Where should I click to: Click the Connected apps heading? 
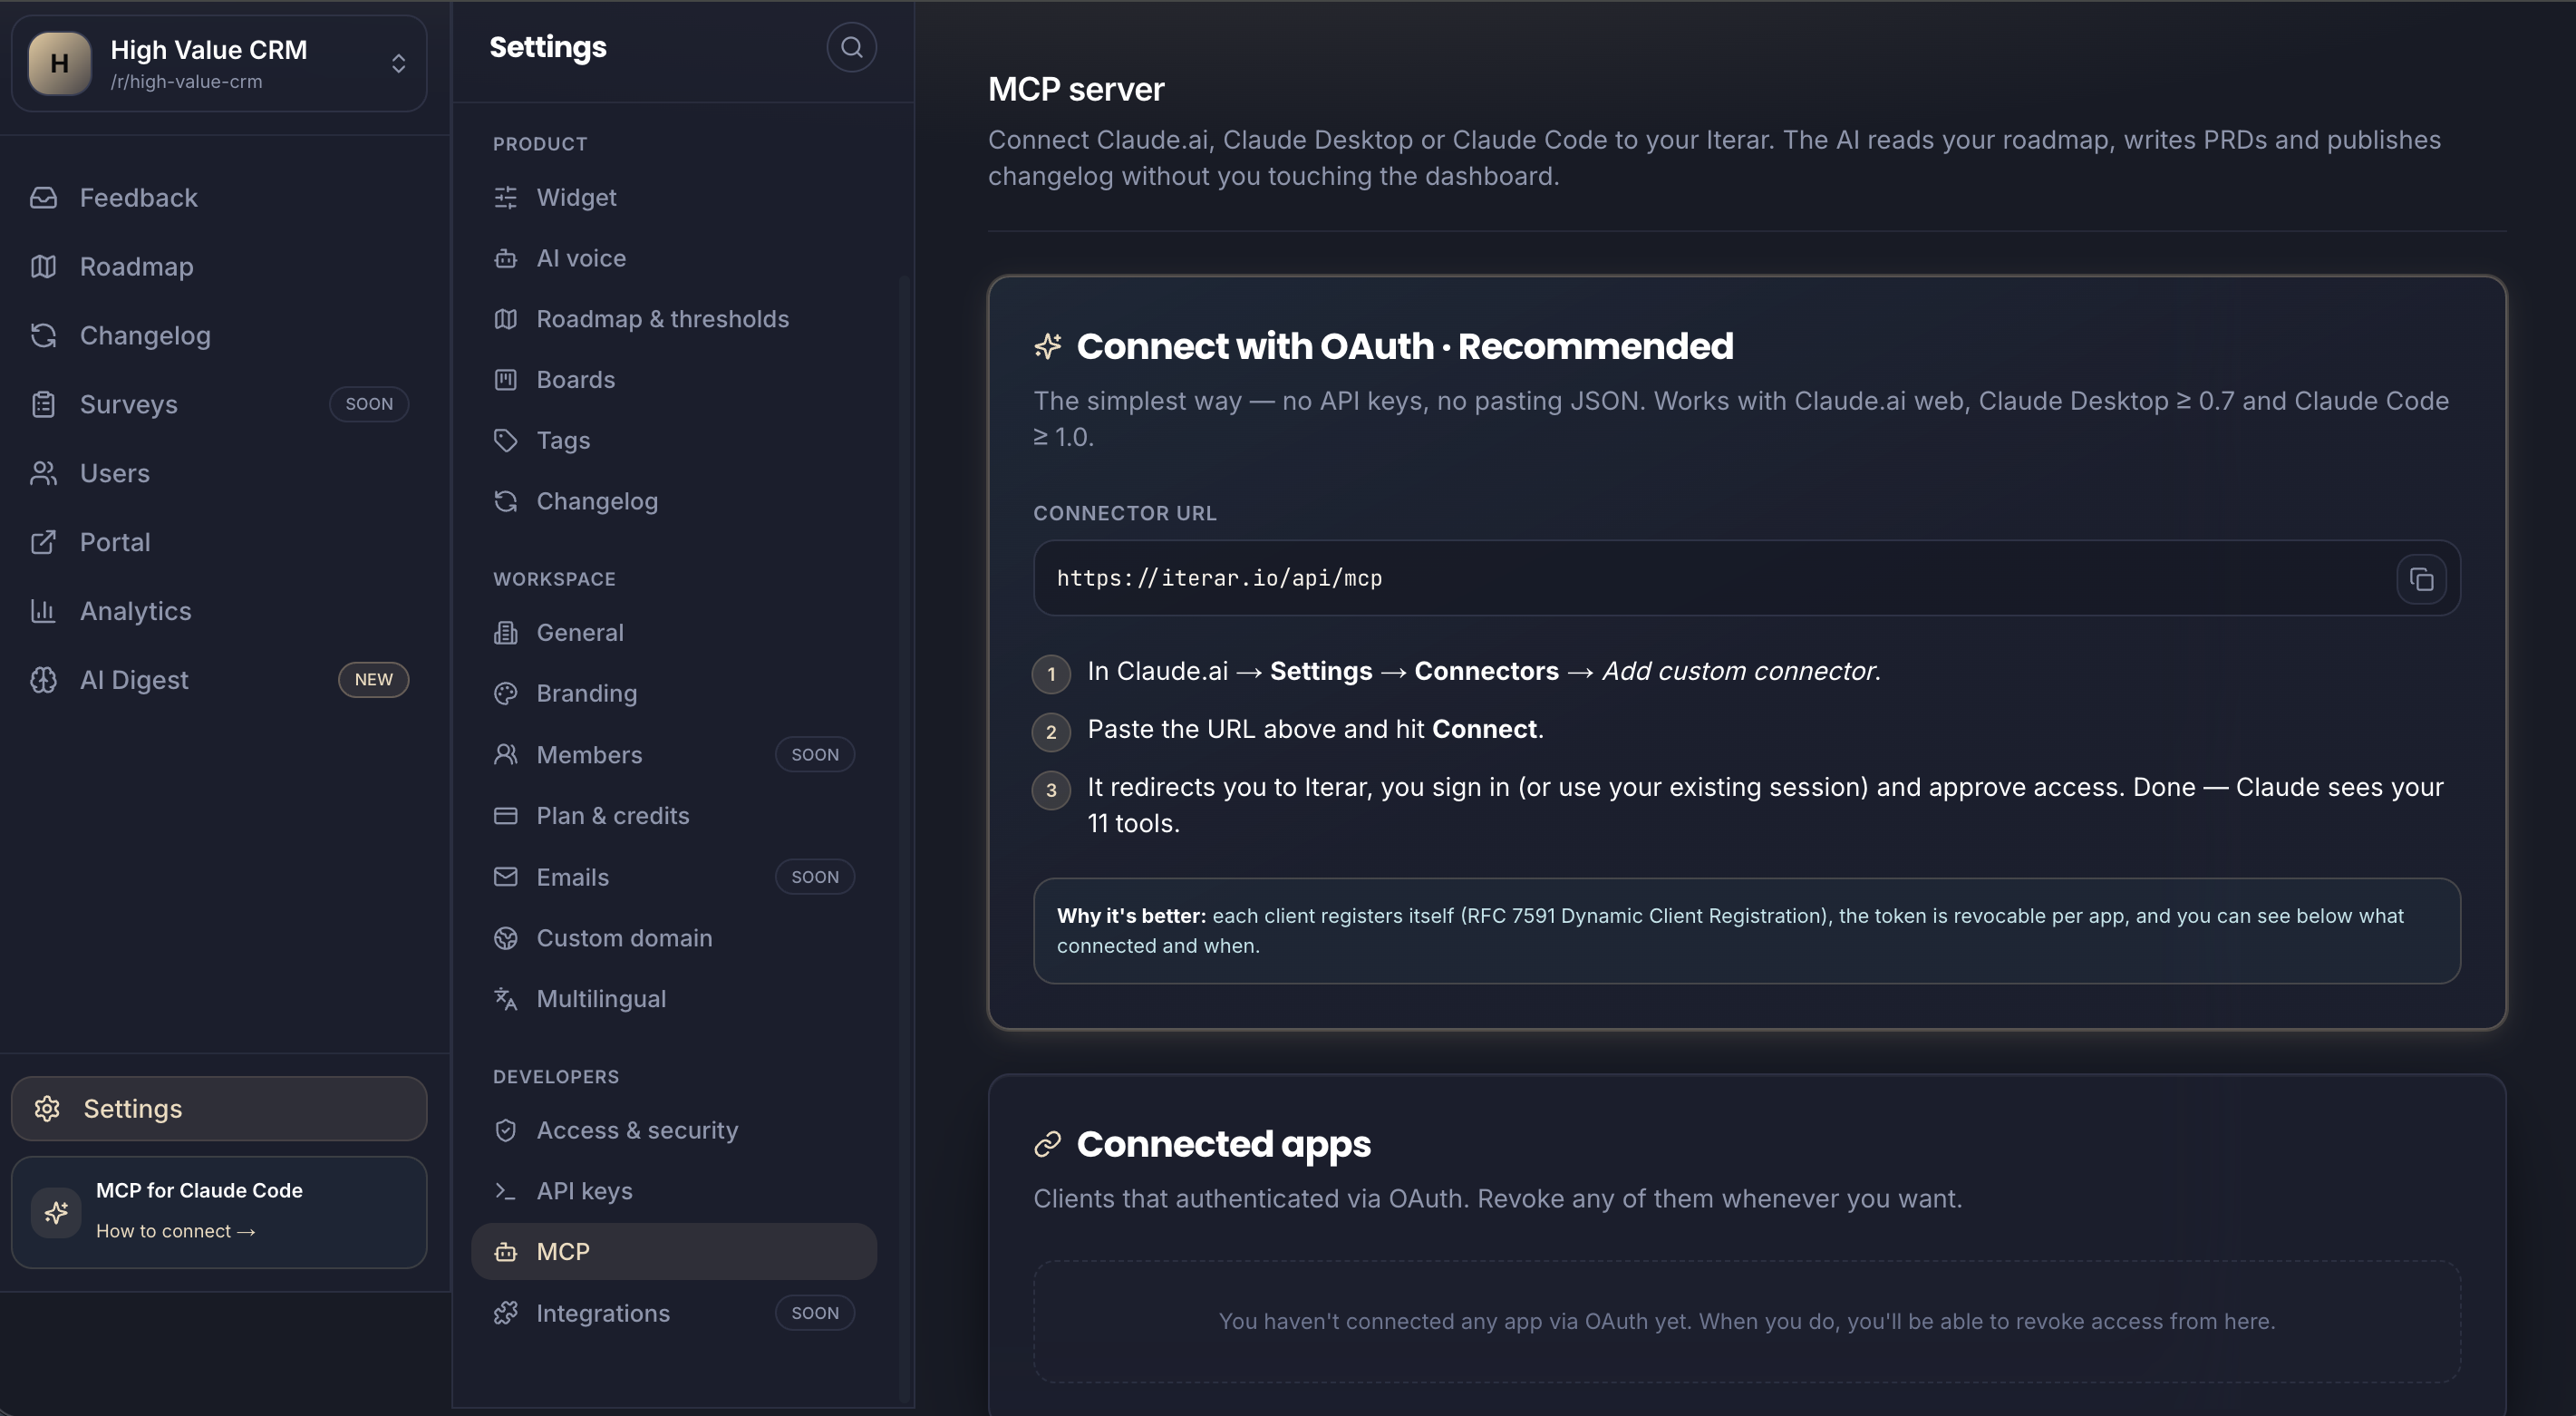(1223, 1144)
